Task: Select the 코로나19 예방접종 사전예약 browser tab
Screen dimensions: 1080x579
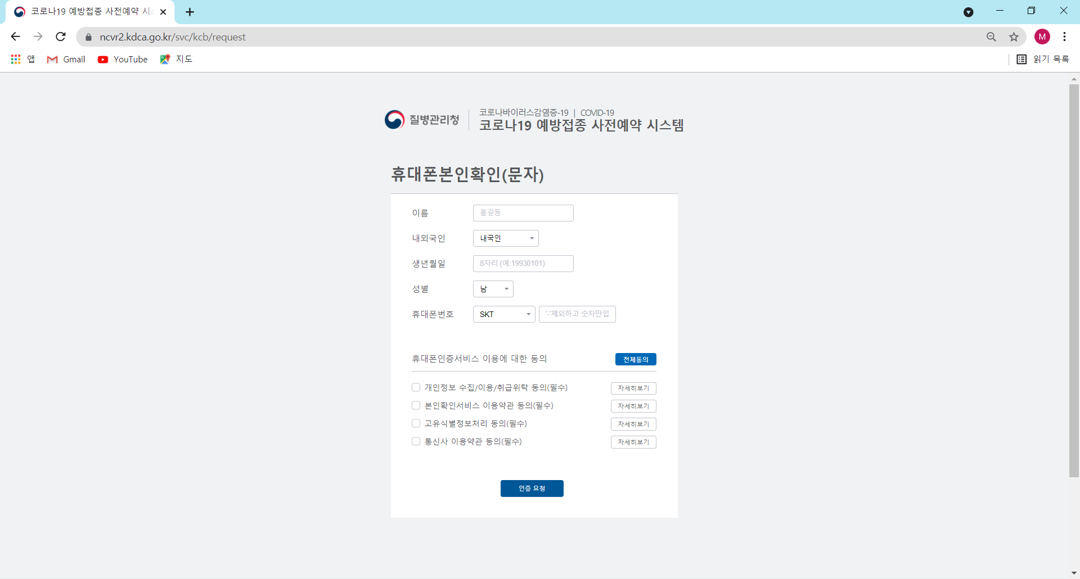Action: pos(88,12)
